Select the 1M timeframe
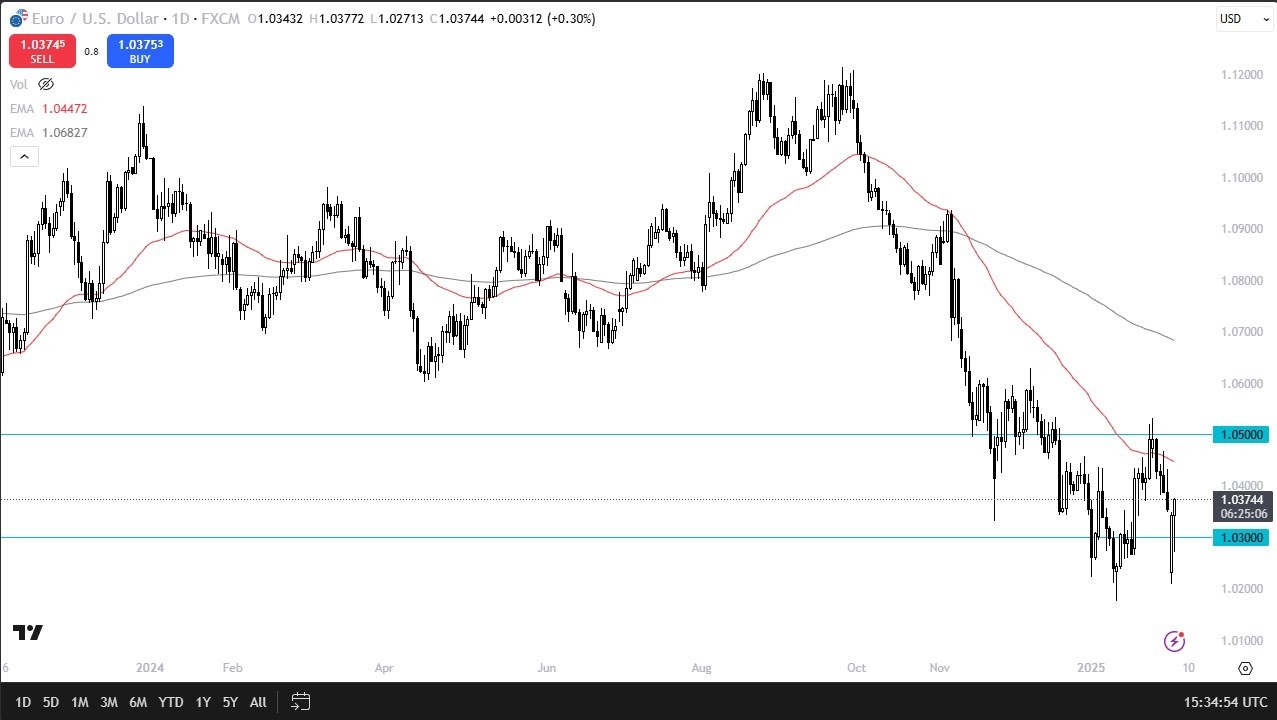Screen dimensions: 1277x720 point(80,702)
